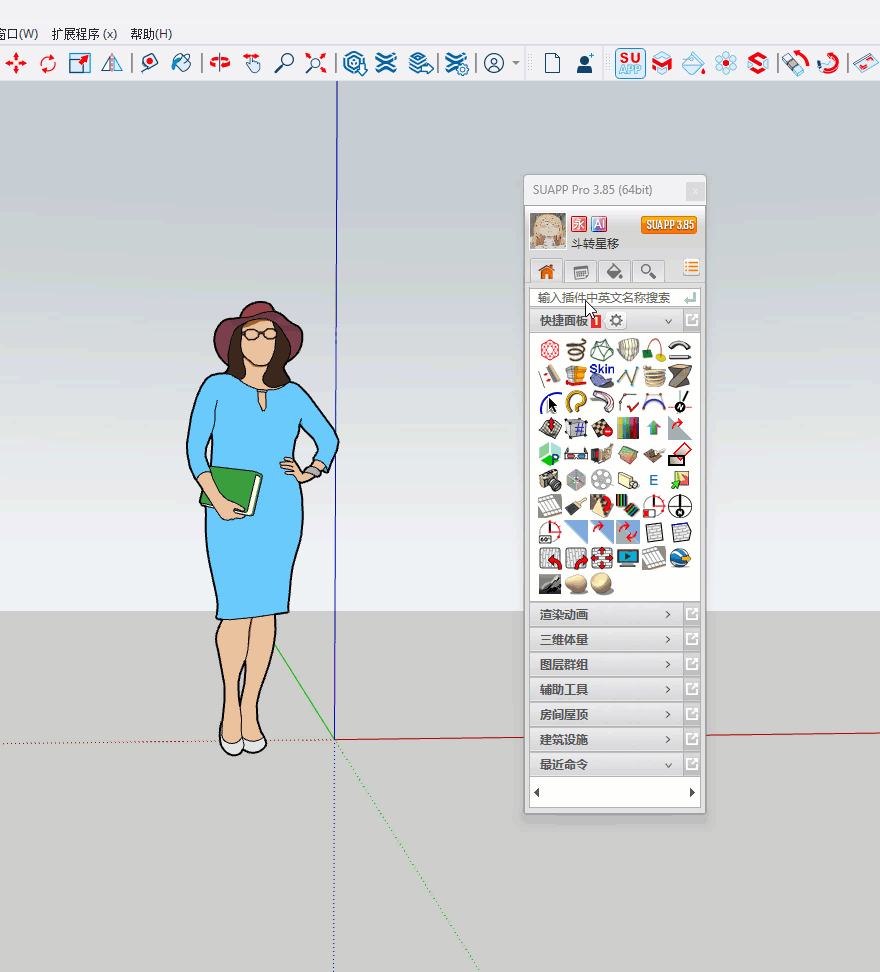
Task: Click the color stripes plugin icon
Action: pyautogui.click(x=627, y=428)
